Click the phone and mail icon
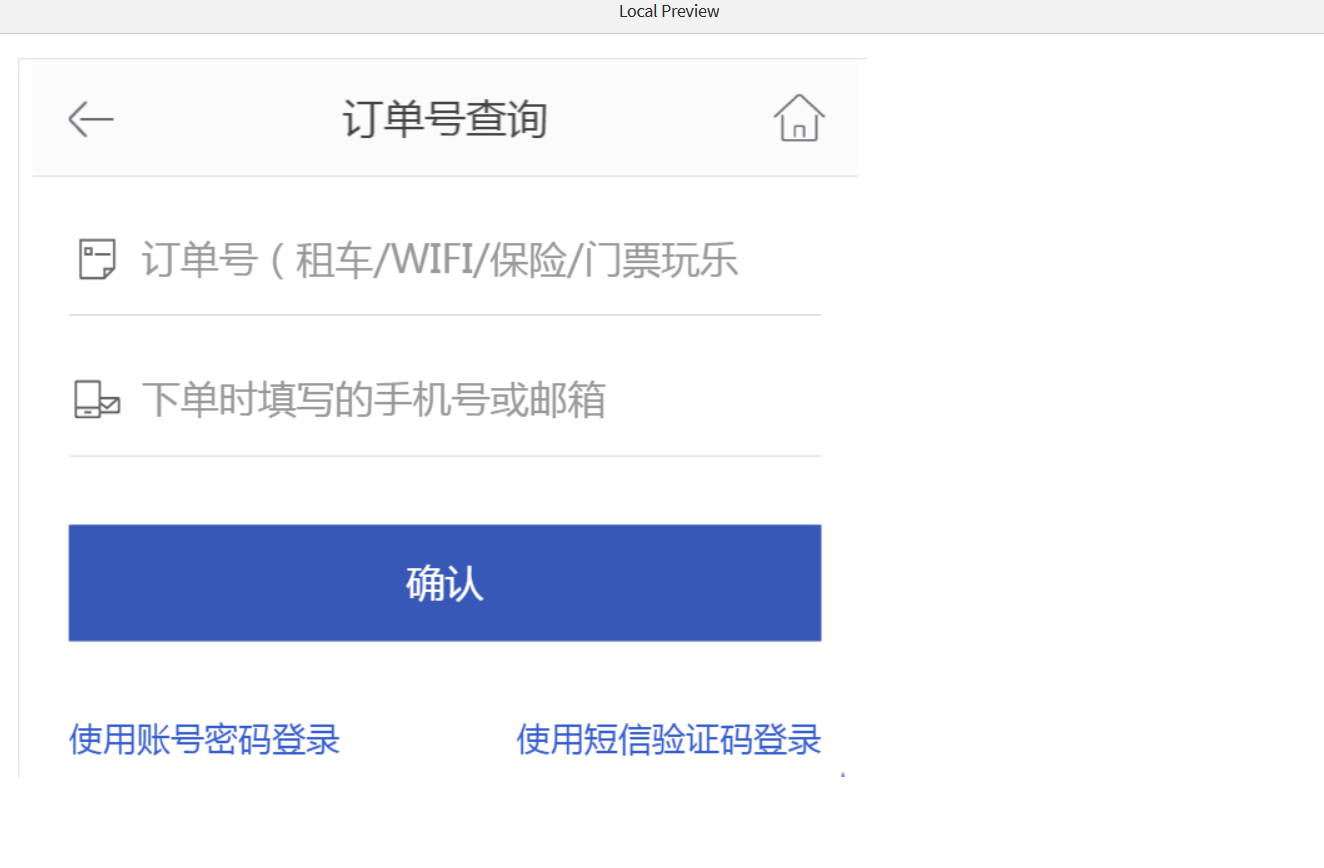The width and height of the screenshot is (1324, 868). click(x=97, y=400)
